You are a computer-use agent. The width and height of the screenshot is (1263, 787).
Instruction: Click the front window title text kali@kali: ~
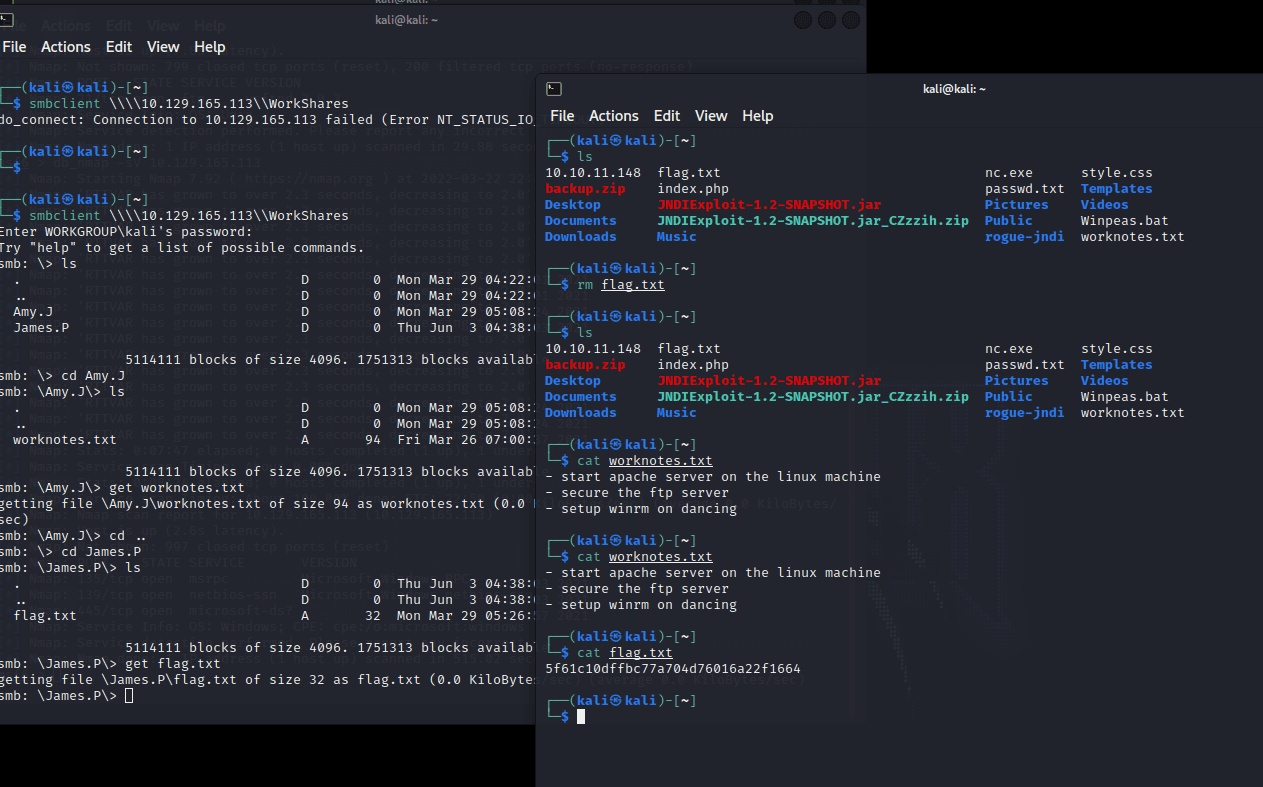954,89
